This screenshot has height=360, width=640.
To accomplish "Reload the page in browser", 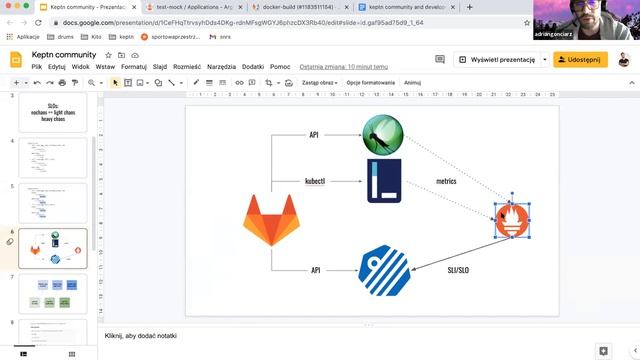I will [x=38, y=23].
